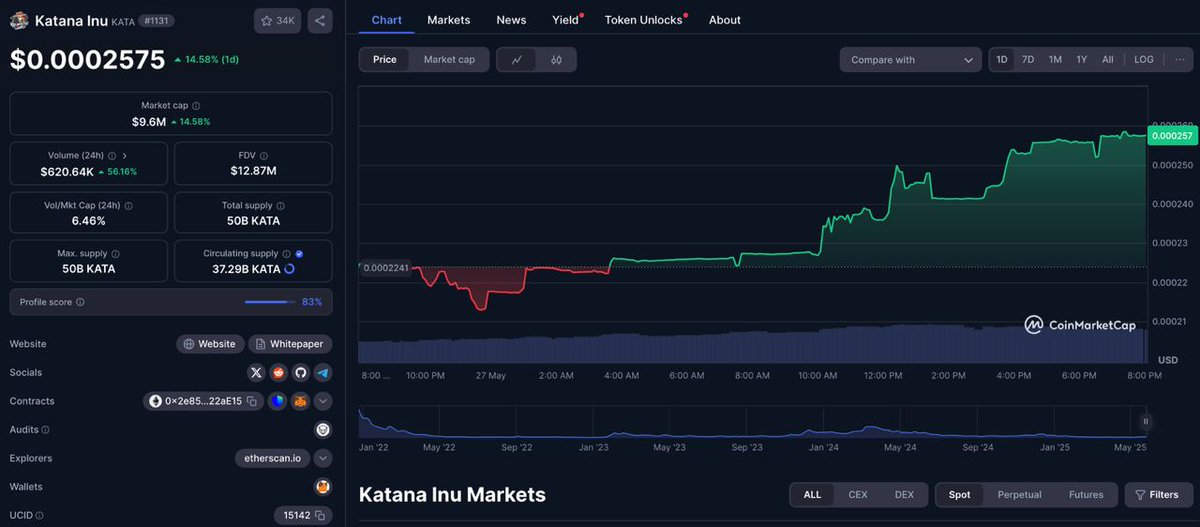Select the 1M time range
This screenshot has width=1200, height=527.
[1055, 60]
